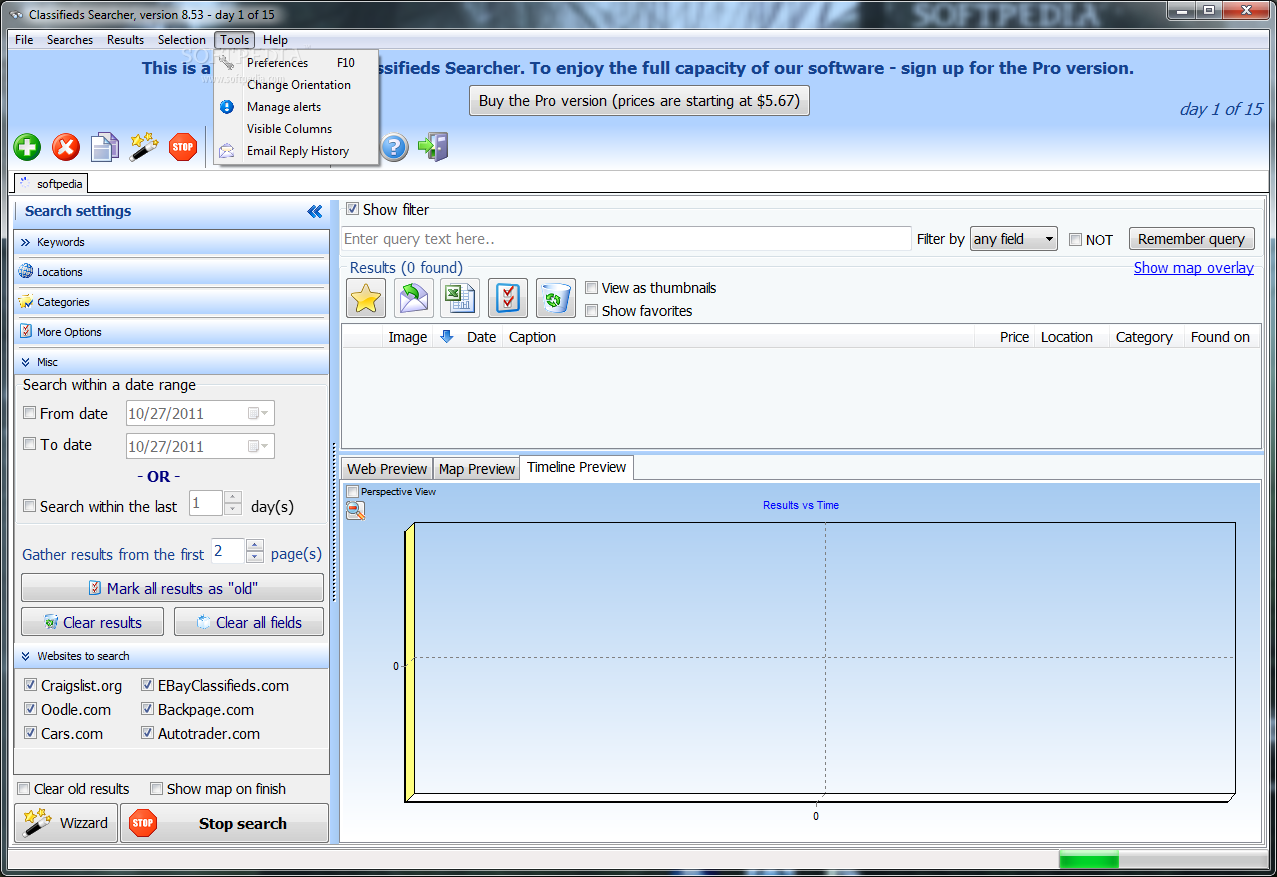The height and width of the screenshot is (877, 1277).
Task: Click the magnifier zoom icon in Timeline Preview
Action: point(355,511)
